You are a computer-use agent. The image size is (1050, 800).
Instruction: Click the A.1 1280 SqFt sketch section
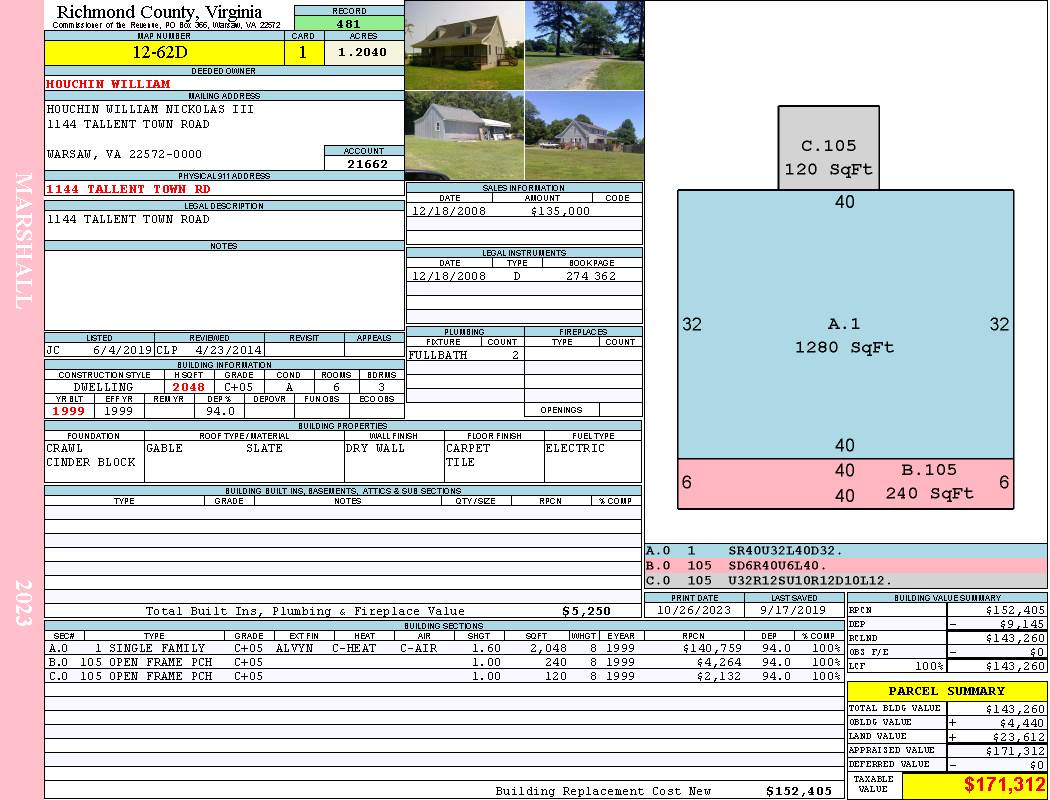click(x=845, y=325)
